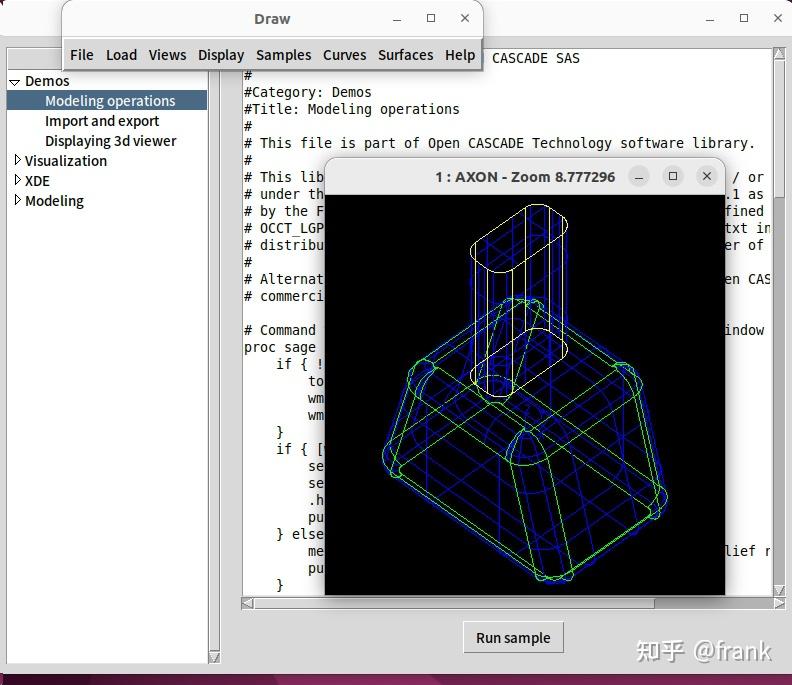This screenshot has width=792, height=685.
Task: Close the AXON viewer window
Action: (x=707, y=176)
